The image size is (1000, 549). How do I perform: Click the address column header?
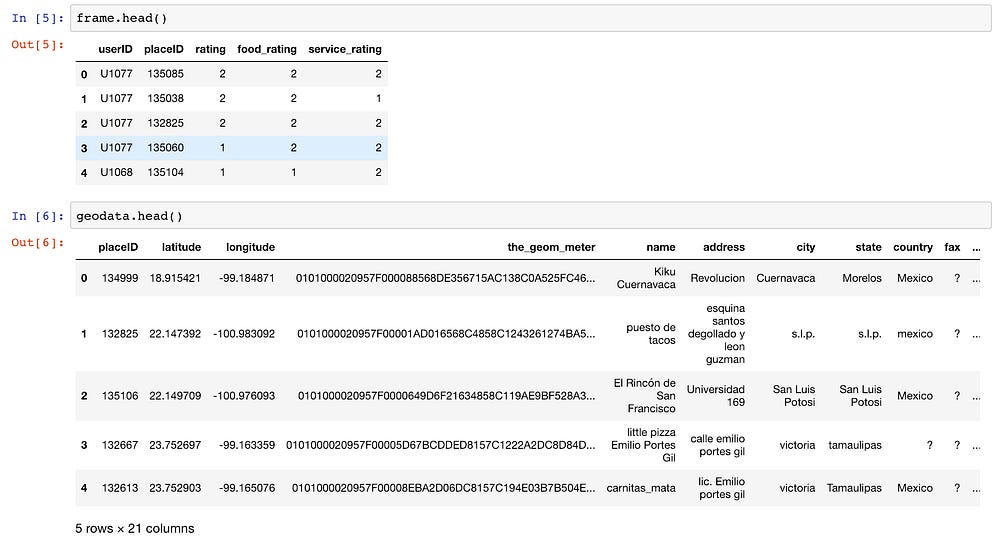(724, 247)
